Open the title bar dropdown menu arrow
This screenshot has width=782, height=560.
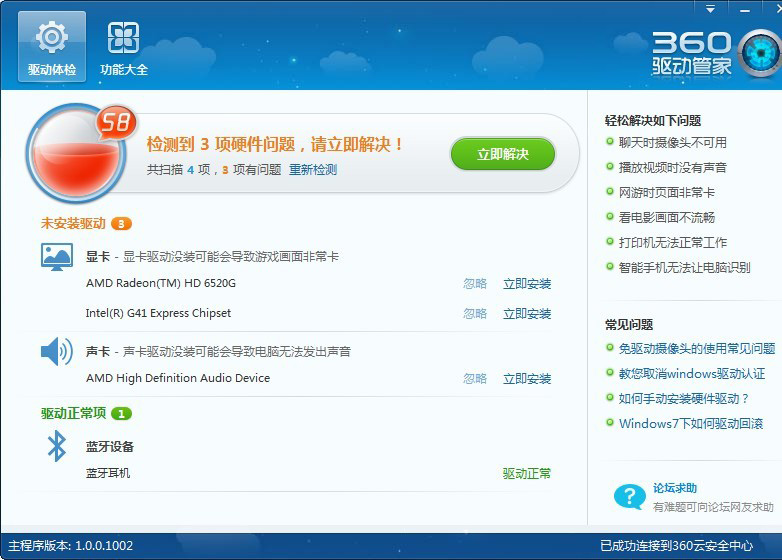click(x=711, y=8)
